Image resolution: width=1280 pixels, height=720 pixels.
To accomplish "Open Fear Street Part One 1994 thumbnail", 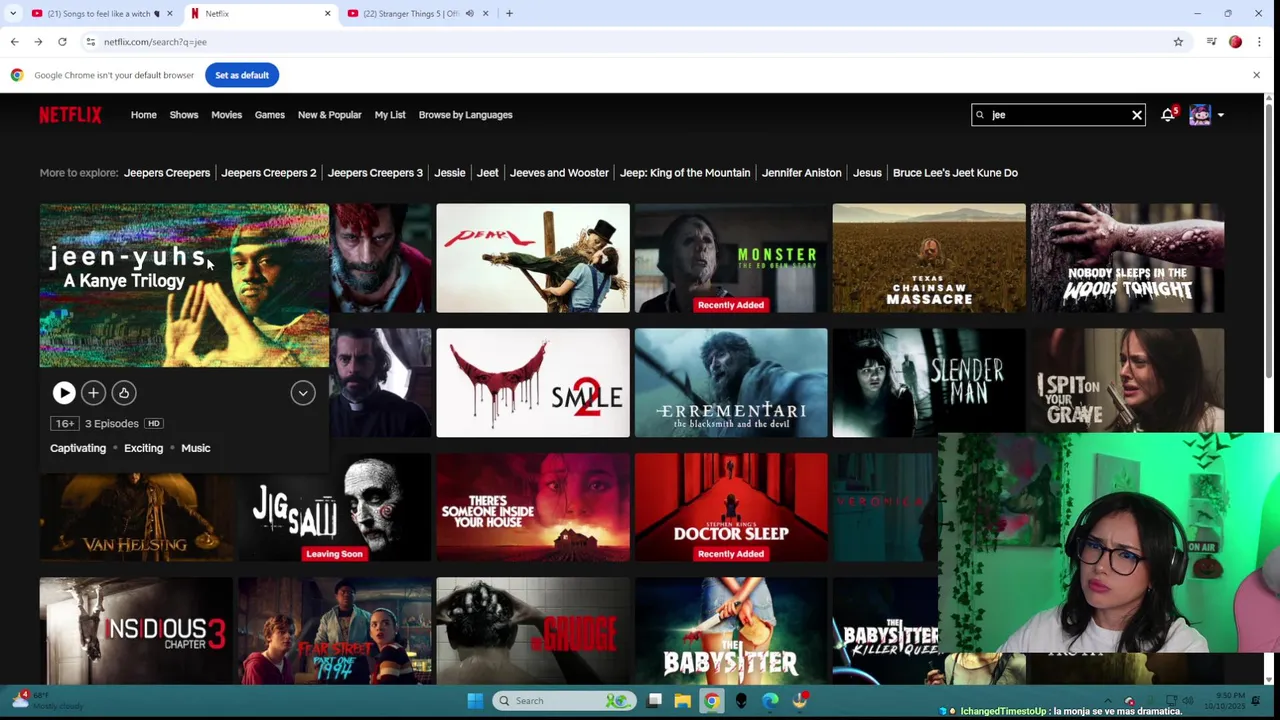I will pos(335,631).
